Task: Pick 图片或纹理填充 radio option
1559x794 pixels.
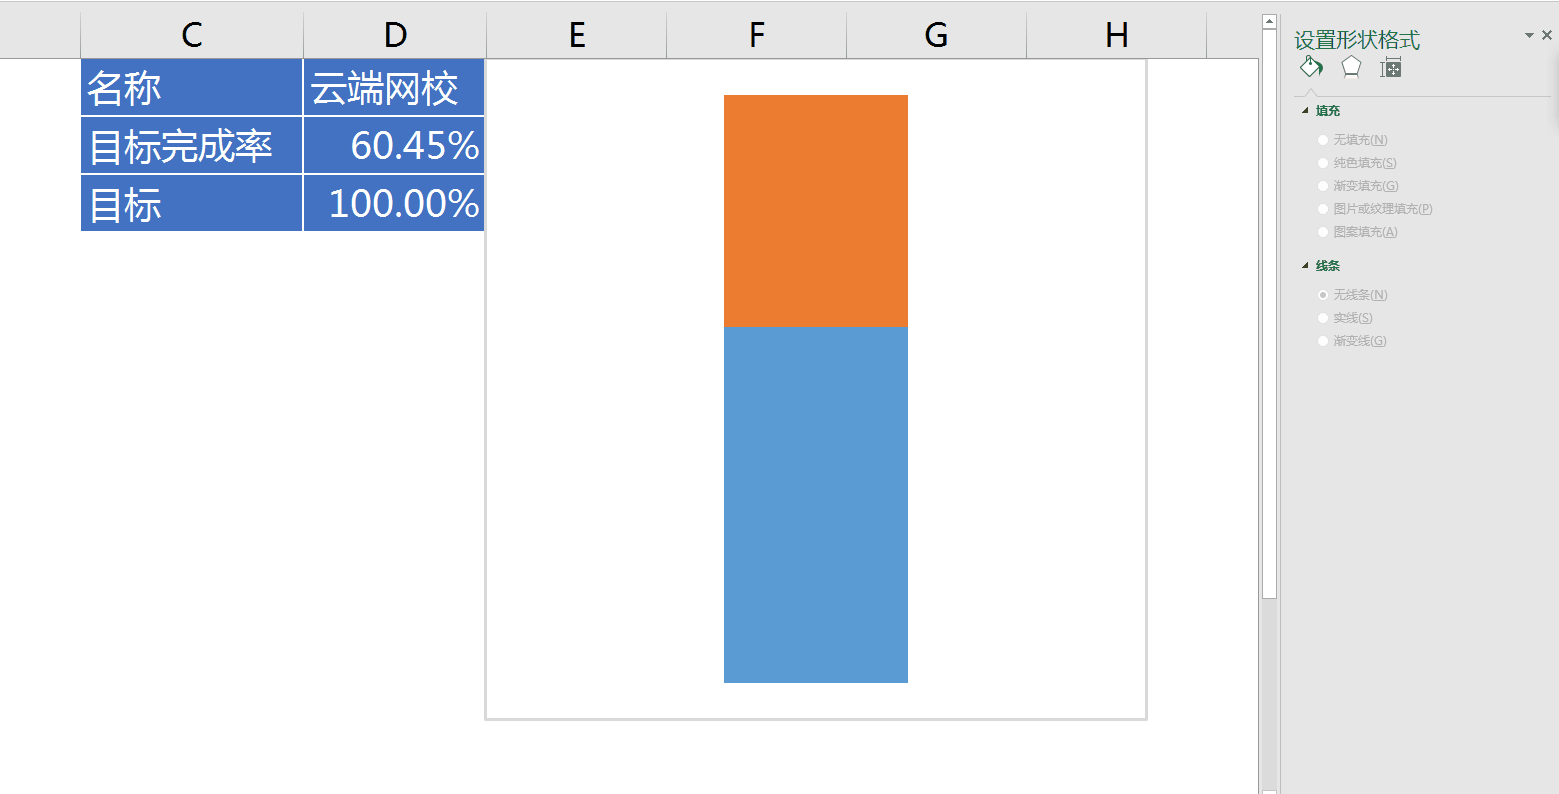Action: click(1323, 209)
